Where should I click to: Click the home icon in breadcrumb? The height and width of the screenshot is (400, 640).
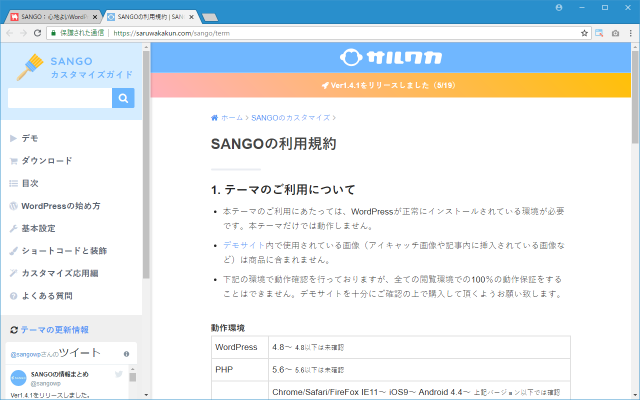click(x=215, y=118)
